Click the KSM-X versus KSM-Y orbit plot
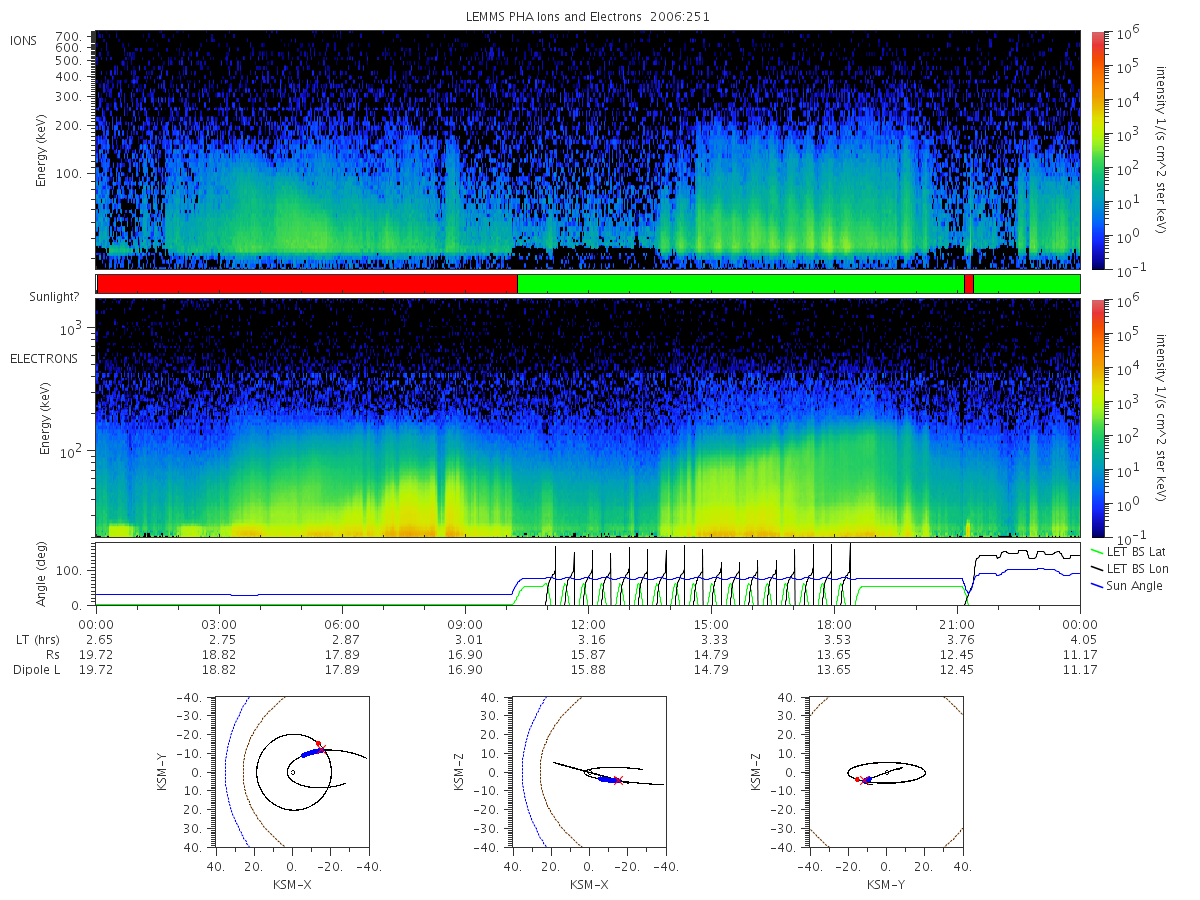This screenshot has width=1200, height=900. coord(291,772)
